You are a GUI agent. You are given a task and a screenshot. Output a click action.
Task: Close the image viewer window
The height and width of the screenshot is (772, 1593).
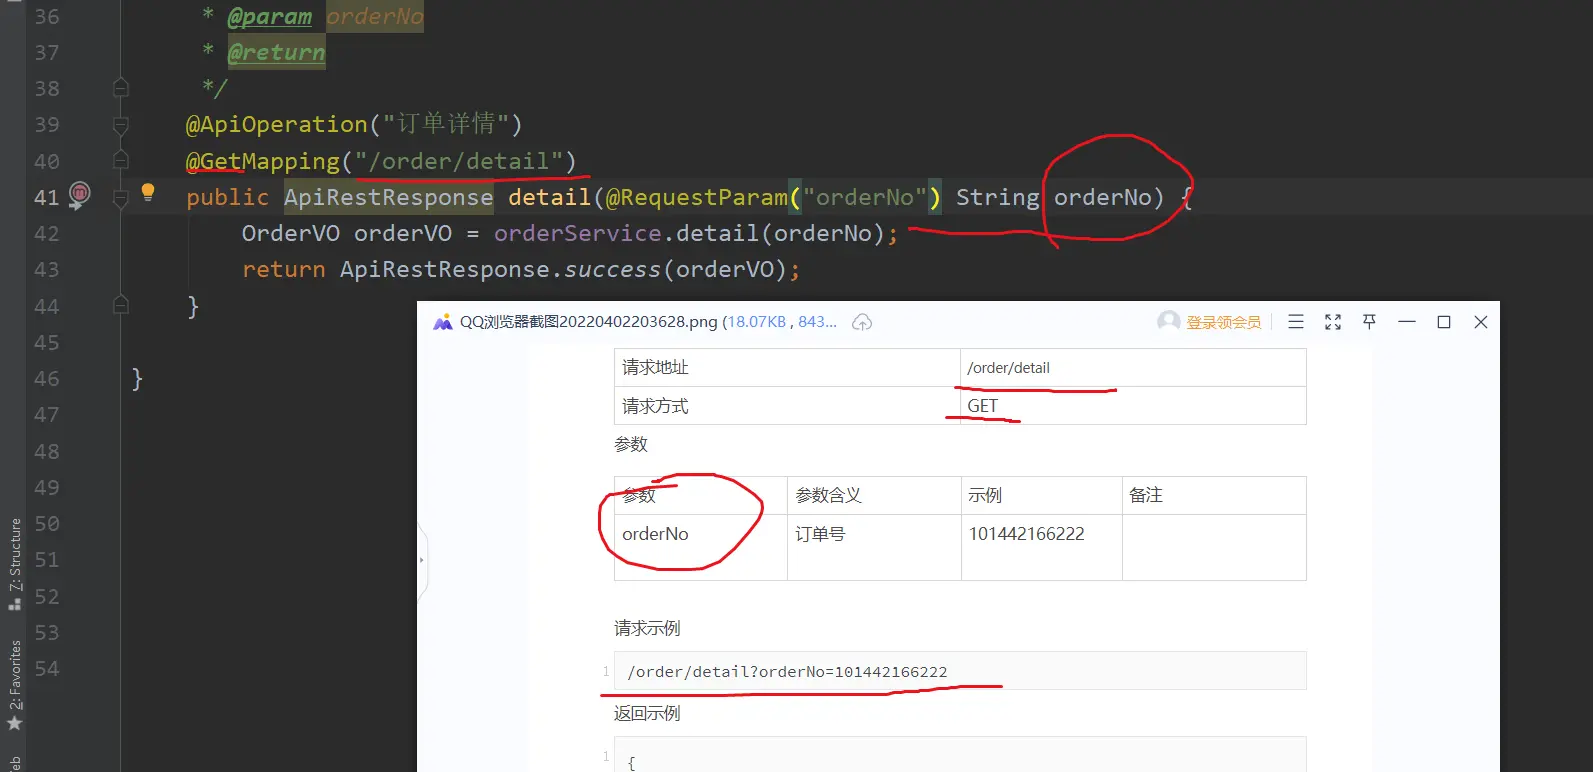click(x=1481, y=322)
